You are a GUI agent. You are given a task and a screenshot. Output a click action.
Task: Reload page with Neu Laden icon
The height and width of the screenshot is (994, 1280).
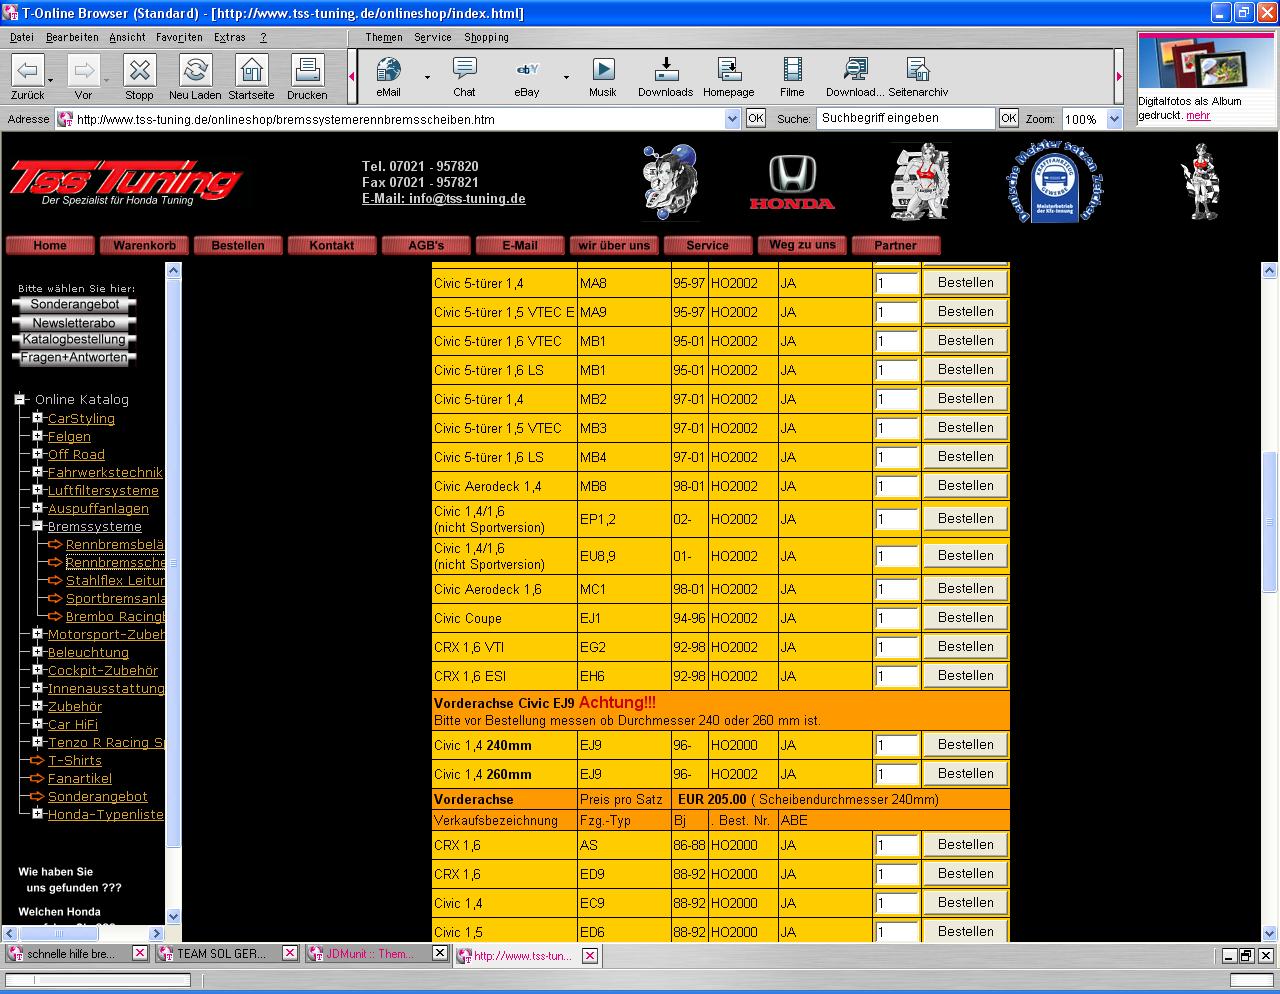point(195,70)
